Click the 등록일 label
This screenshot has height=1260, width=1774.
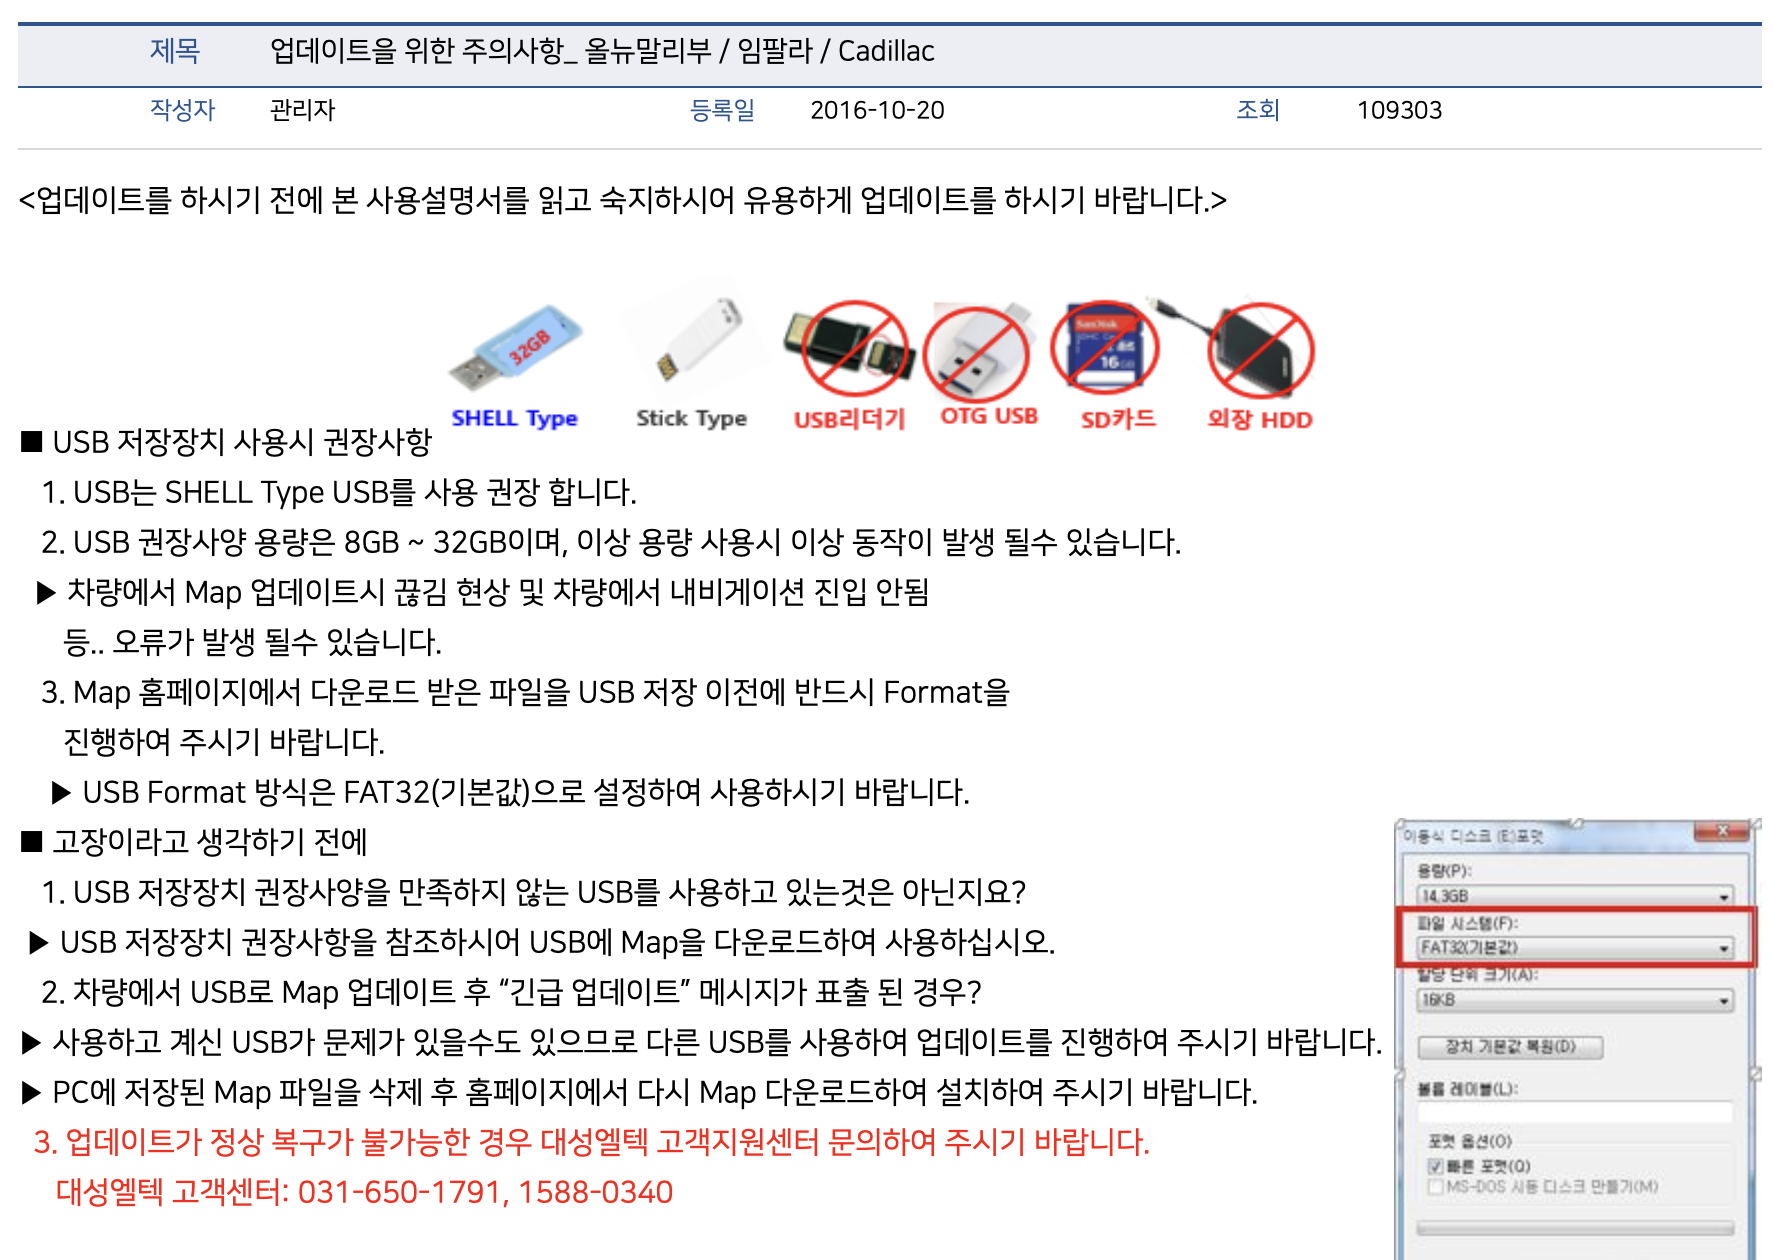point(722,110)
